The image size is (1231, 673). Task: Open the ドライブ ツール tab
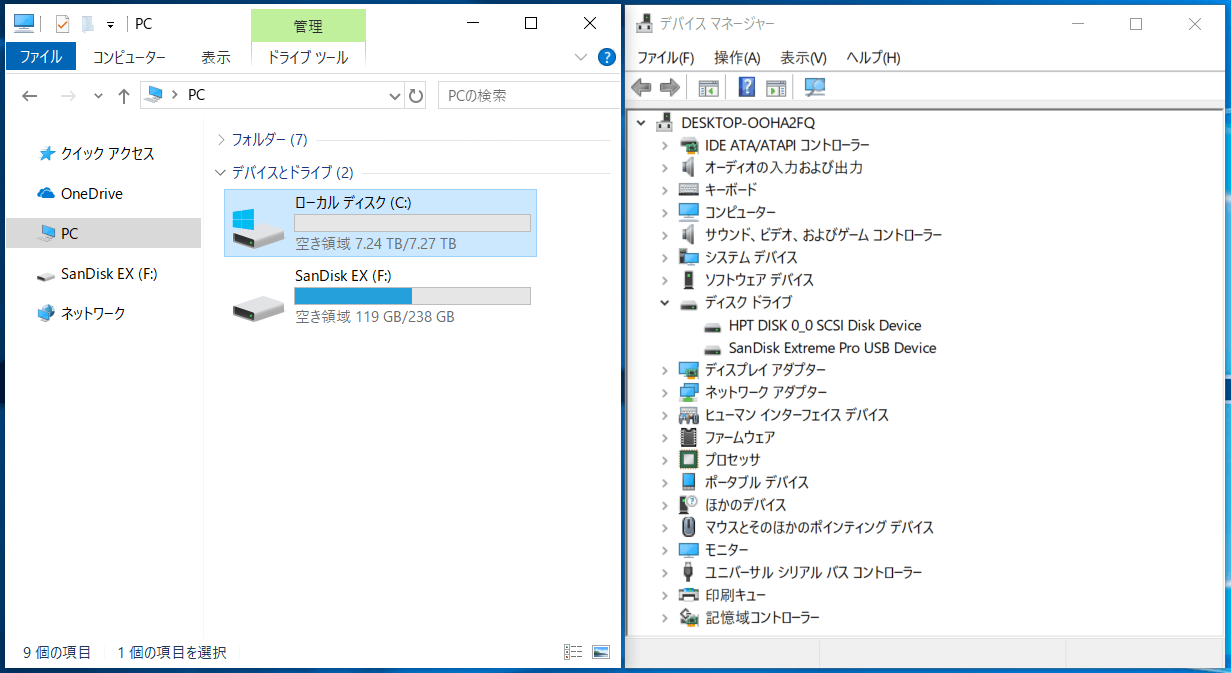click(x=308, y=57)
